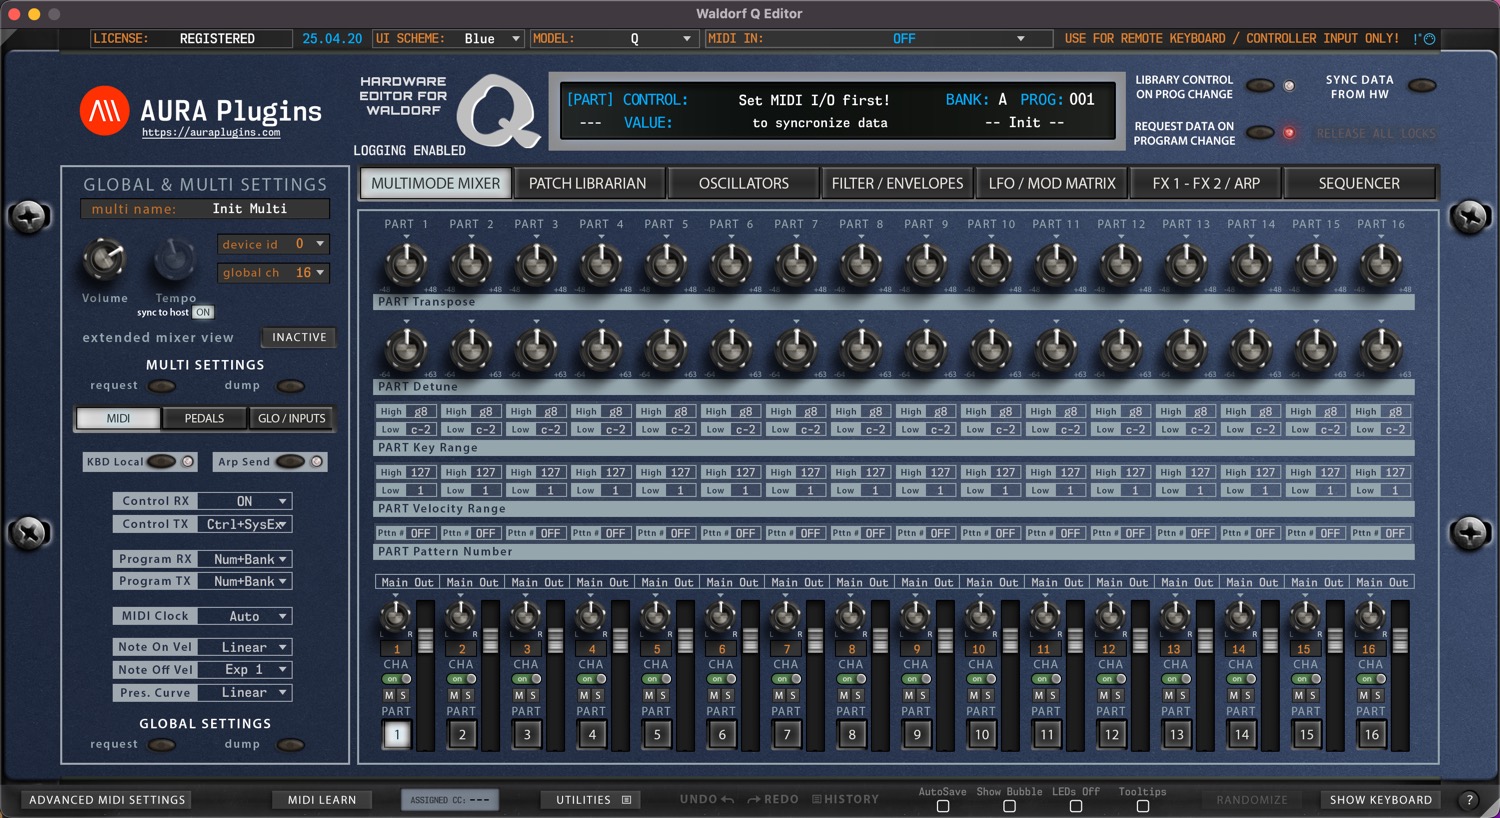
Task: Click the Part 16 Transpose knob
Action: [x=1381, y=264]
